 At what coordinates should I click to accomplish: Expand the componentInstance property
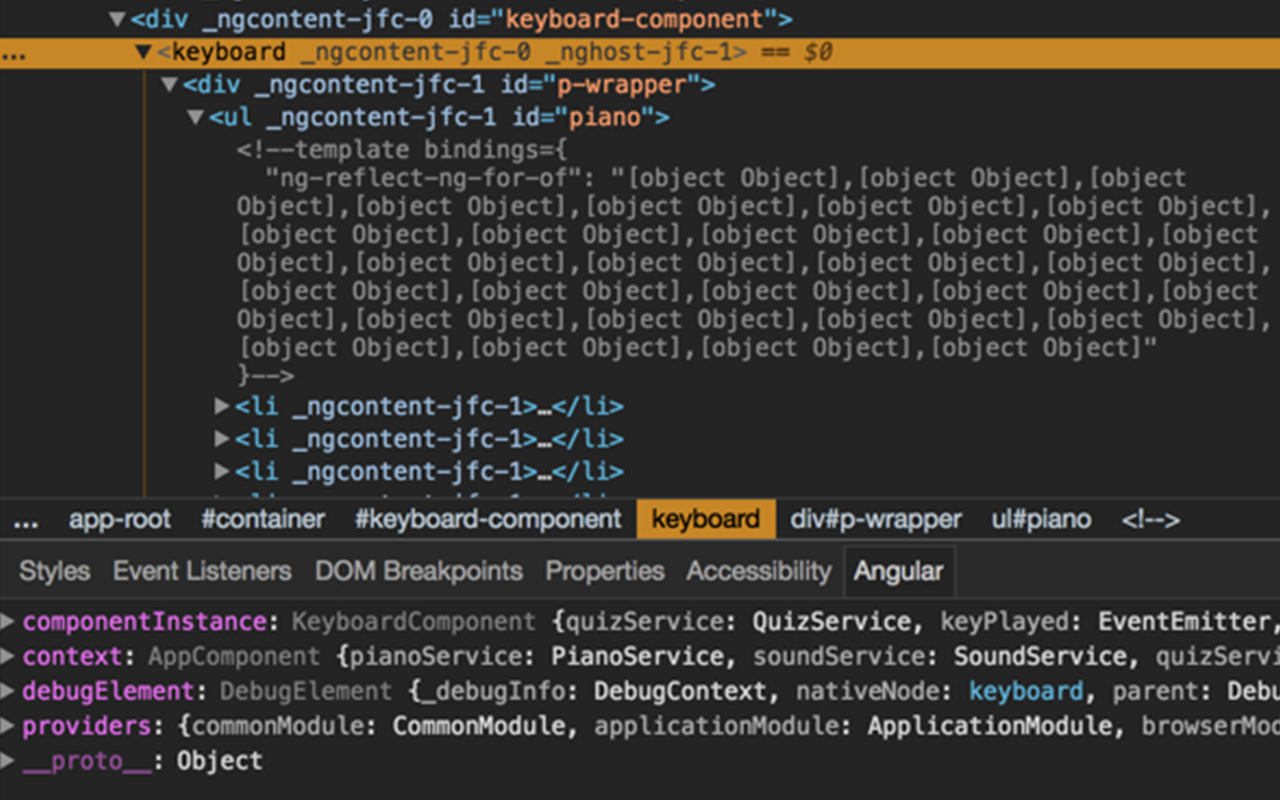point(8,622)
